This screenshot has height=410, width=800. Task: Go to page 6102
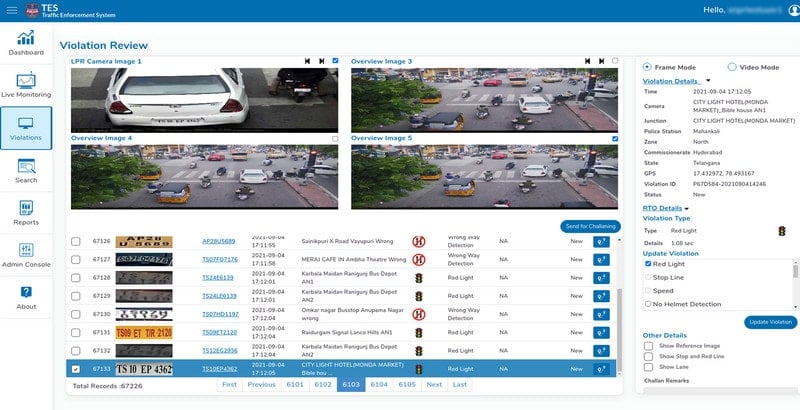coord(323,385)
